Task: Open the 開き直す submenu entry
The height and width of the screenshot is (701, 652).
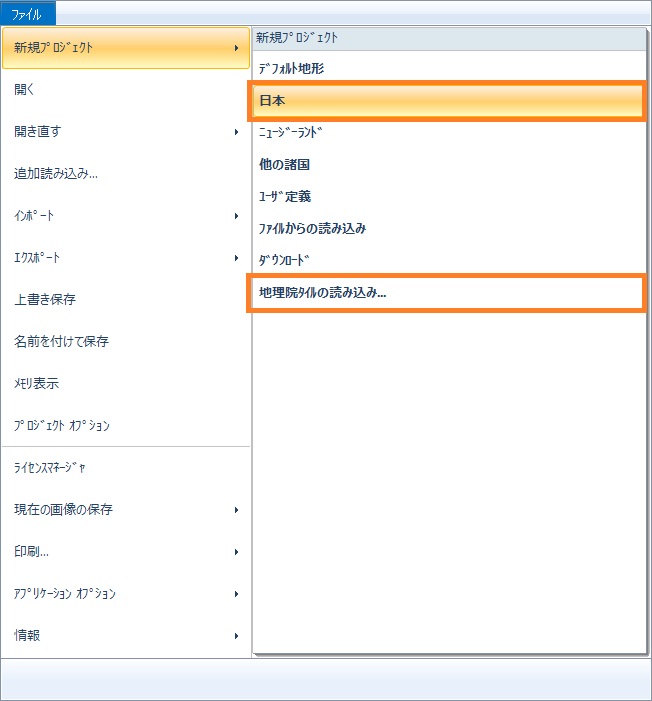Action: click(x=126, y=131)
